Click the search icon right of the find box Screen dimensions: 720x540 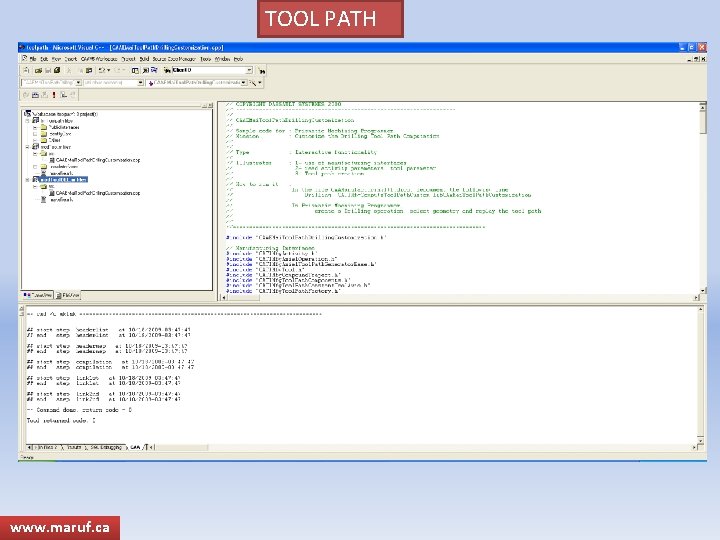(262, 71)
